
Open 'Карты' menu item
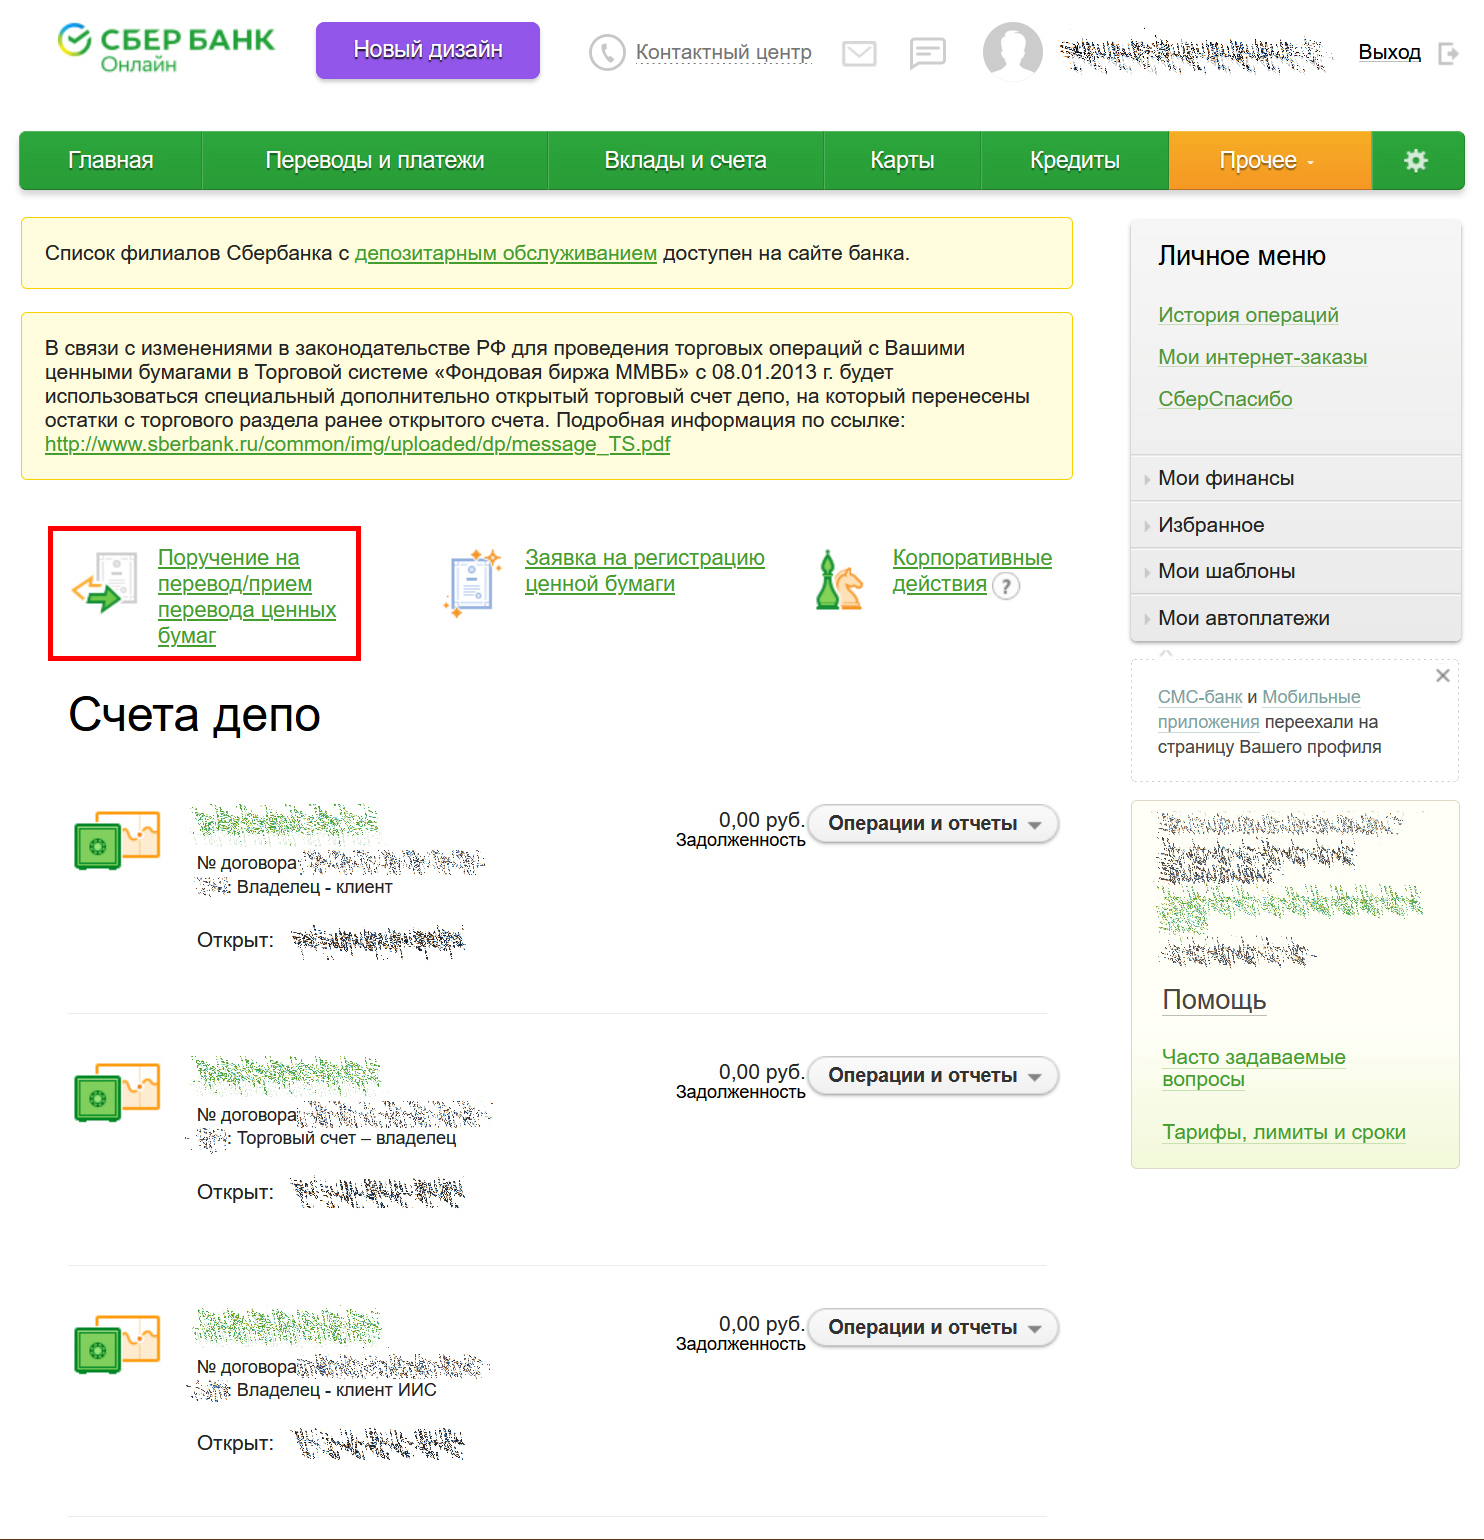click(903, 160)
